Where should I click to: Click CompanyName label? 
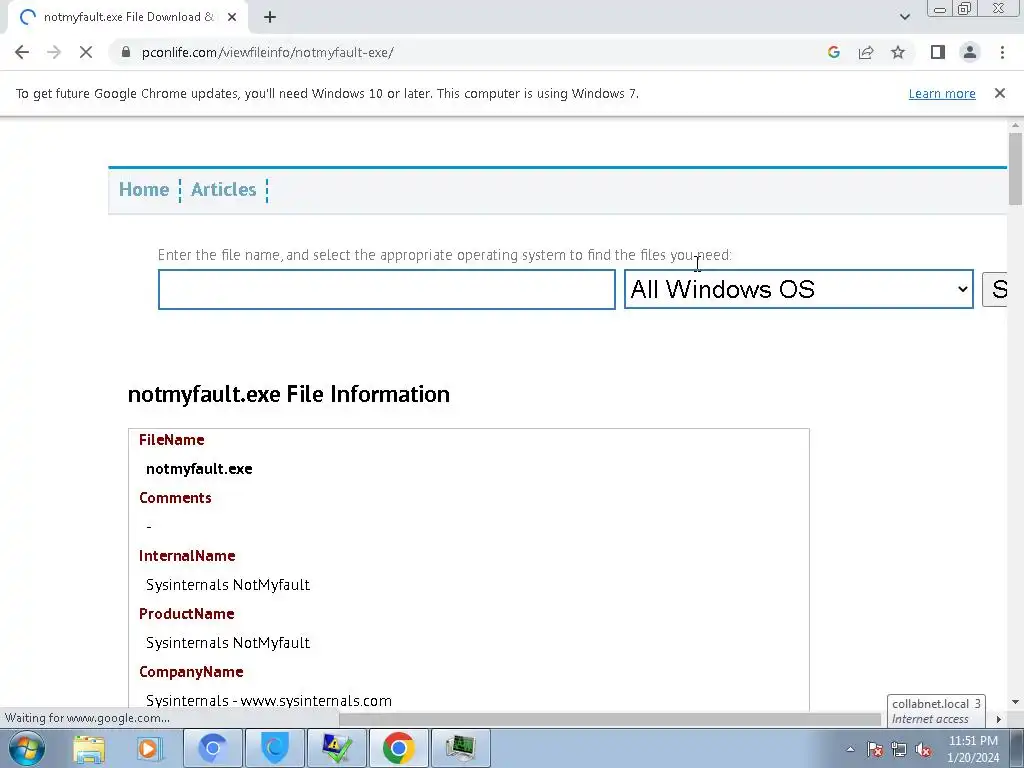[x=191, y=672]
